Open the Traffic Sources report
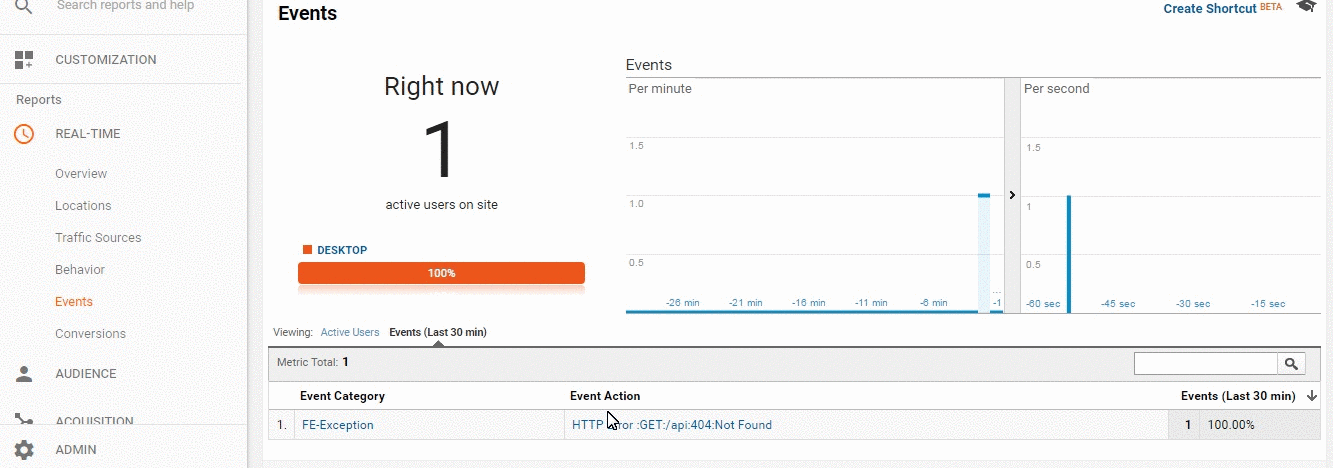Viewport: 1333px width, 468px height. (x=98, y=238)
